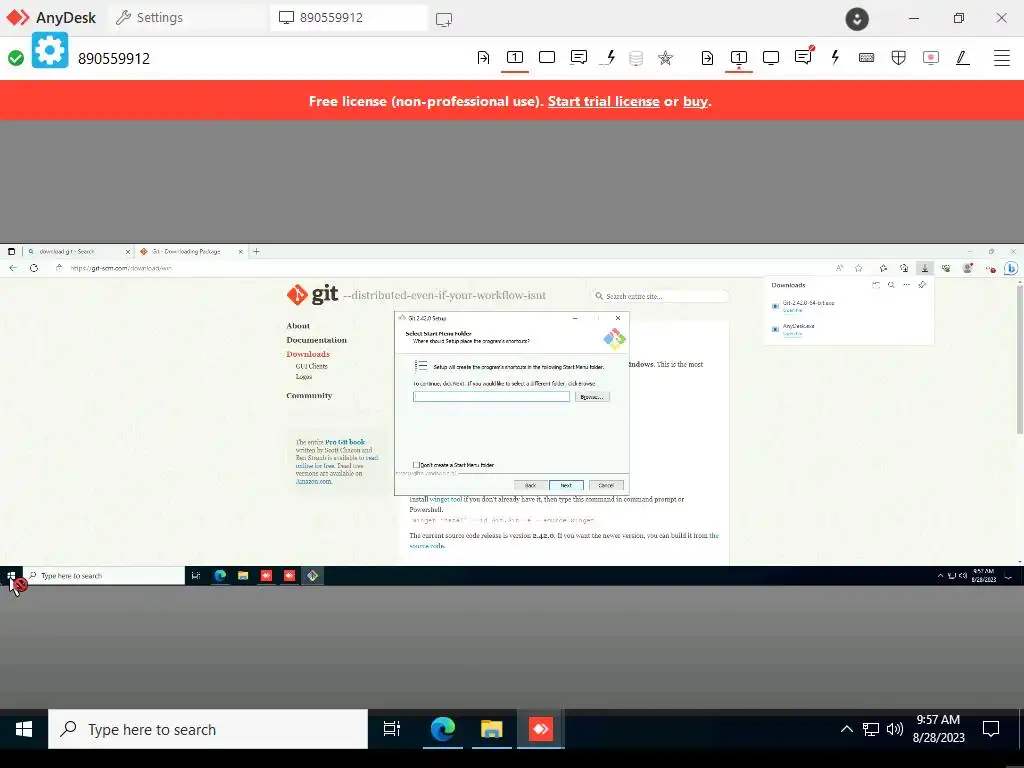Pin the remote Downloads panel
Screen dimensions: 1024x768
pos(922,285)
